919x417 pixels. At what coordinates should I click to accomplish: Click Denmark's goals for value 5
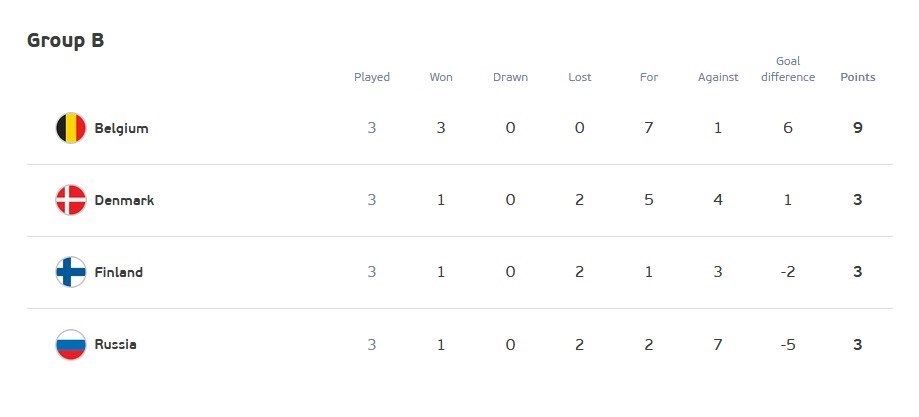(x=649, y=200)
